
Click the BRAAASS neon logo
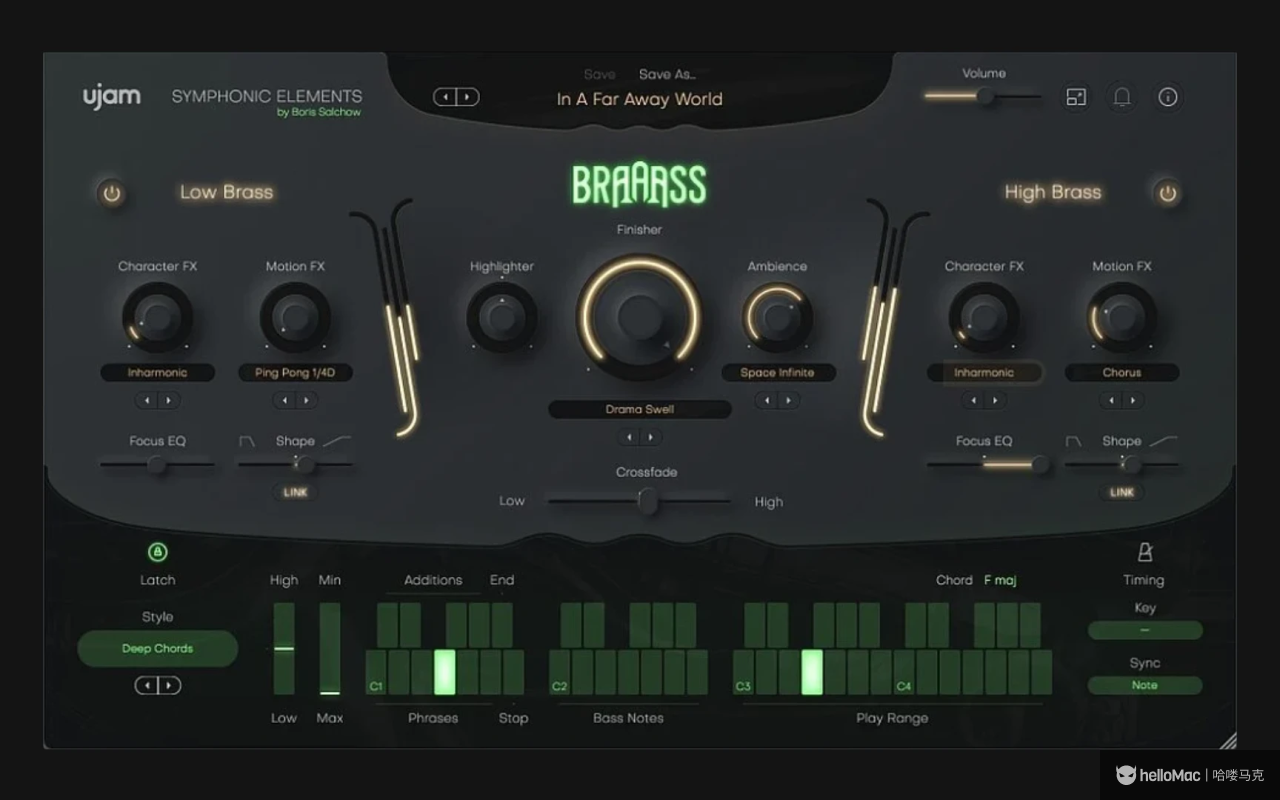coord(639,186)
